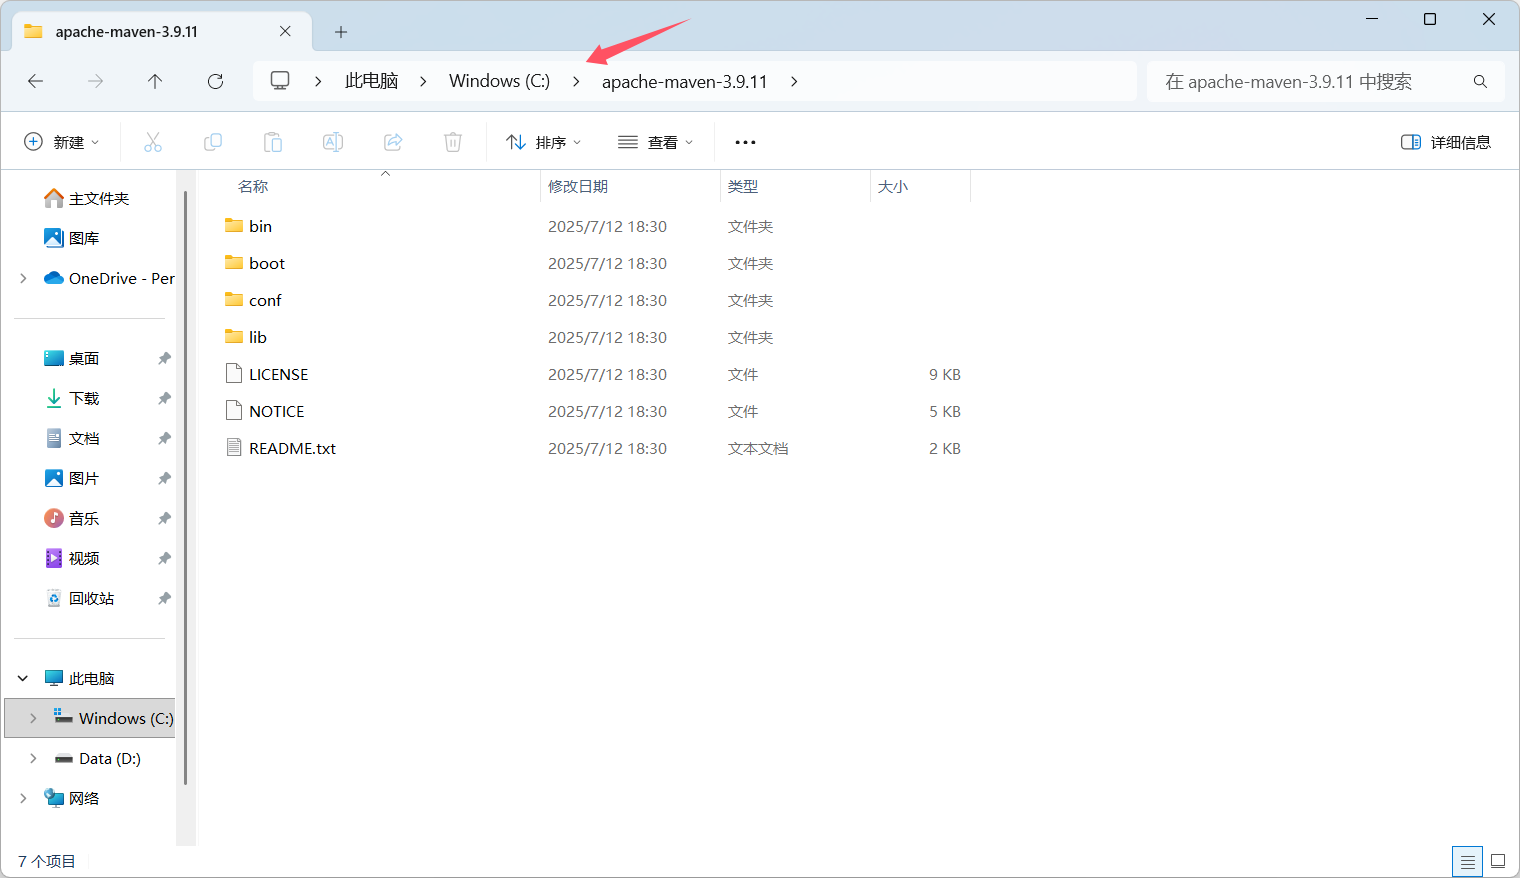Click the Share icon in toolbar
Screen dimensions: 1520x878
point(393,142)
